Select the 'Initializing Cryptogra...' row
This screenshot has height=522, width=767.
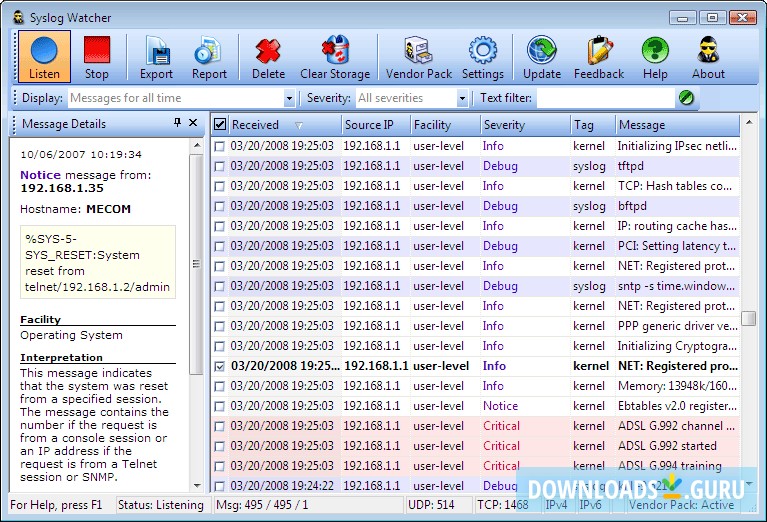pyautogui.click(x=475, y=346)
